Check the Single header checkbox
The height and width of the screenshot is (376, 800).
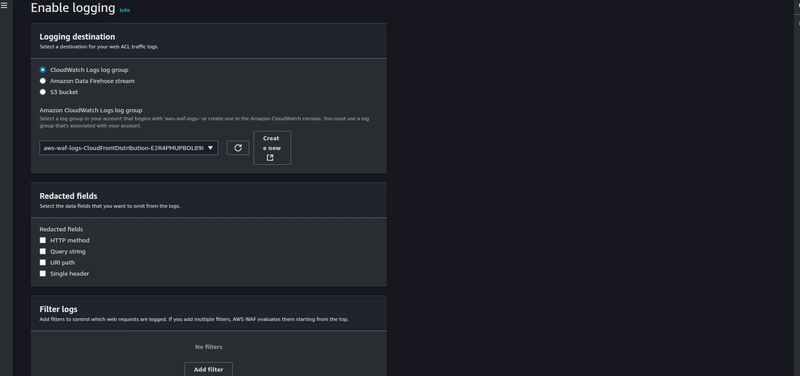[x=43, y=274]
